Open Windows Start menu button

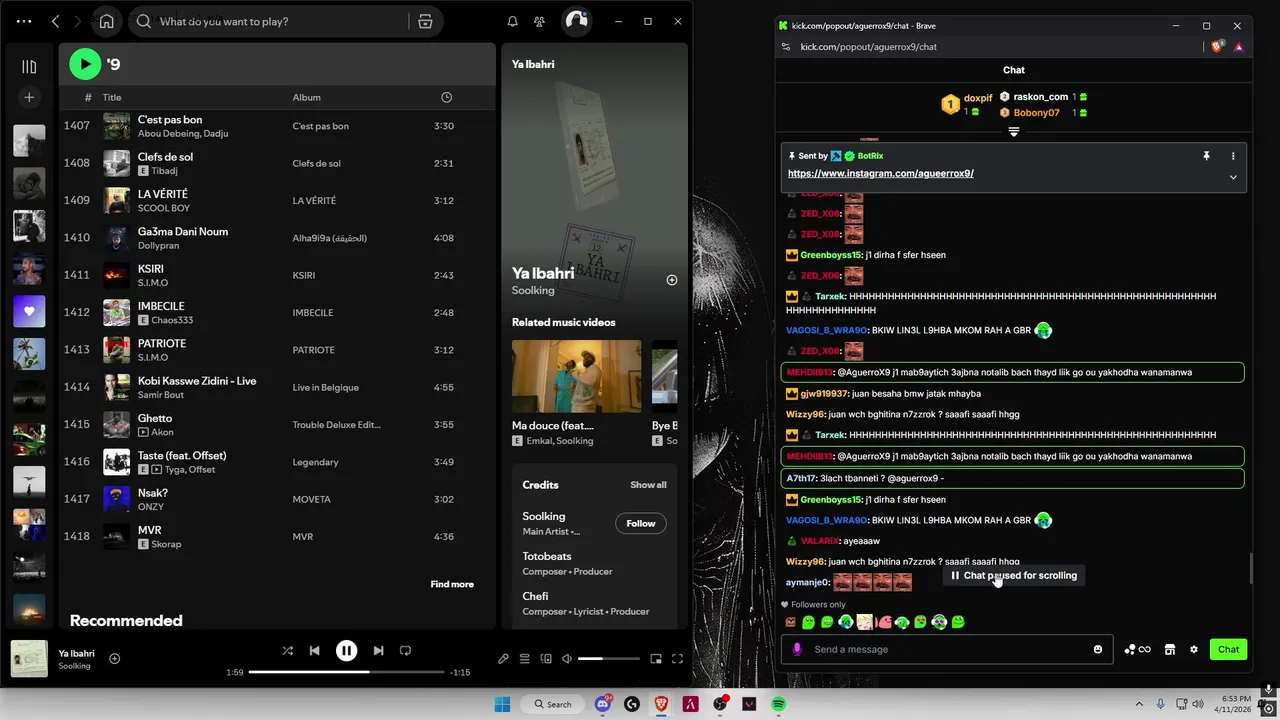click(x=502, y=704)
